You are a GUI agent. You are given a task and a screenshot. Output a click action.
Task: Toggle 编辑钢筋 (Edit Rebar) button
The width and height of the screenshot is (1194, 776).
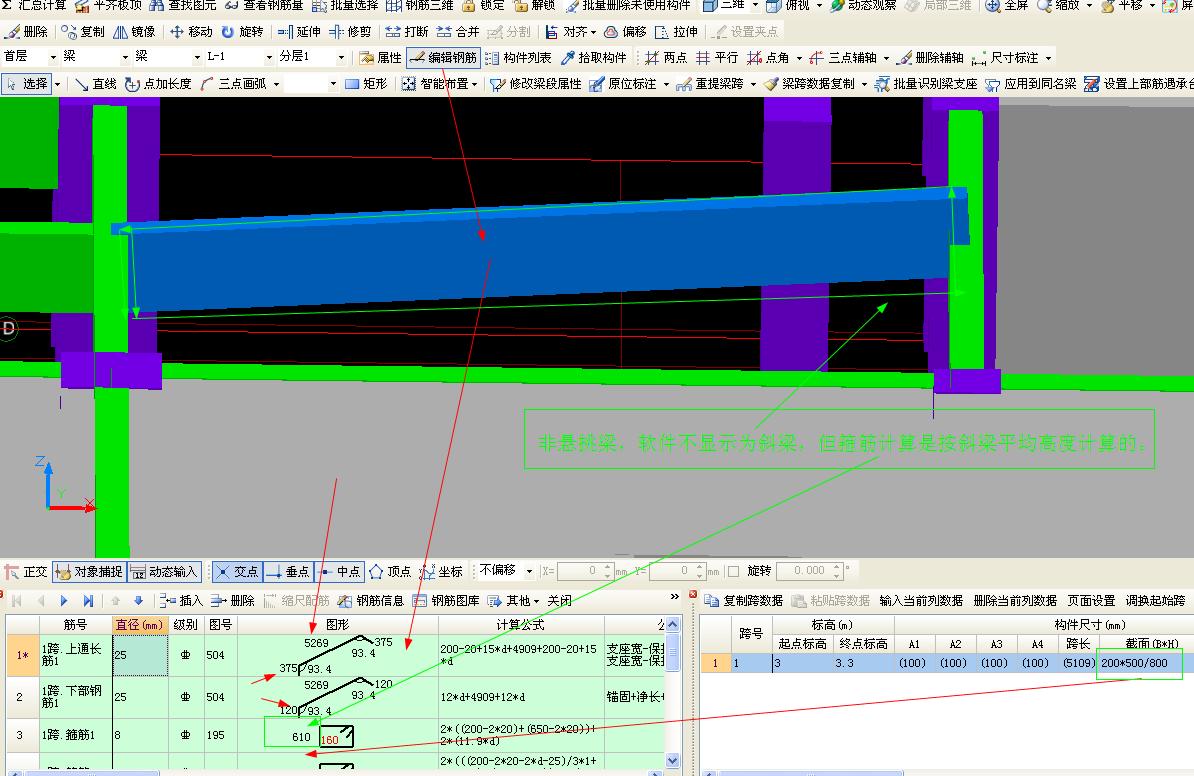click(x=443, y=58)
